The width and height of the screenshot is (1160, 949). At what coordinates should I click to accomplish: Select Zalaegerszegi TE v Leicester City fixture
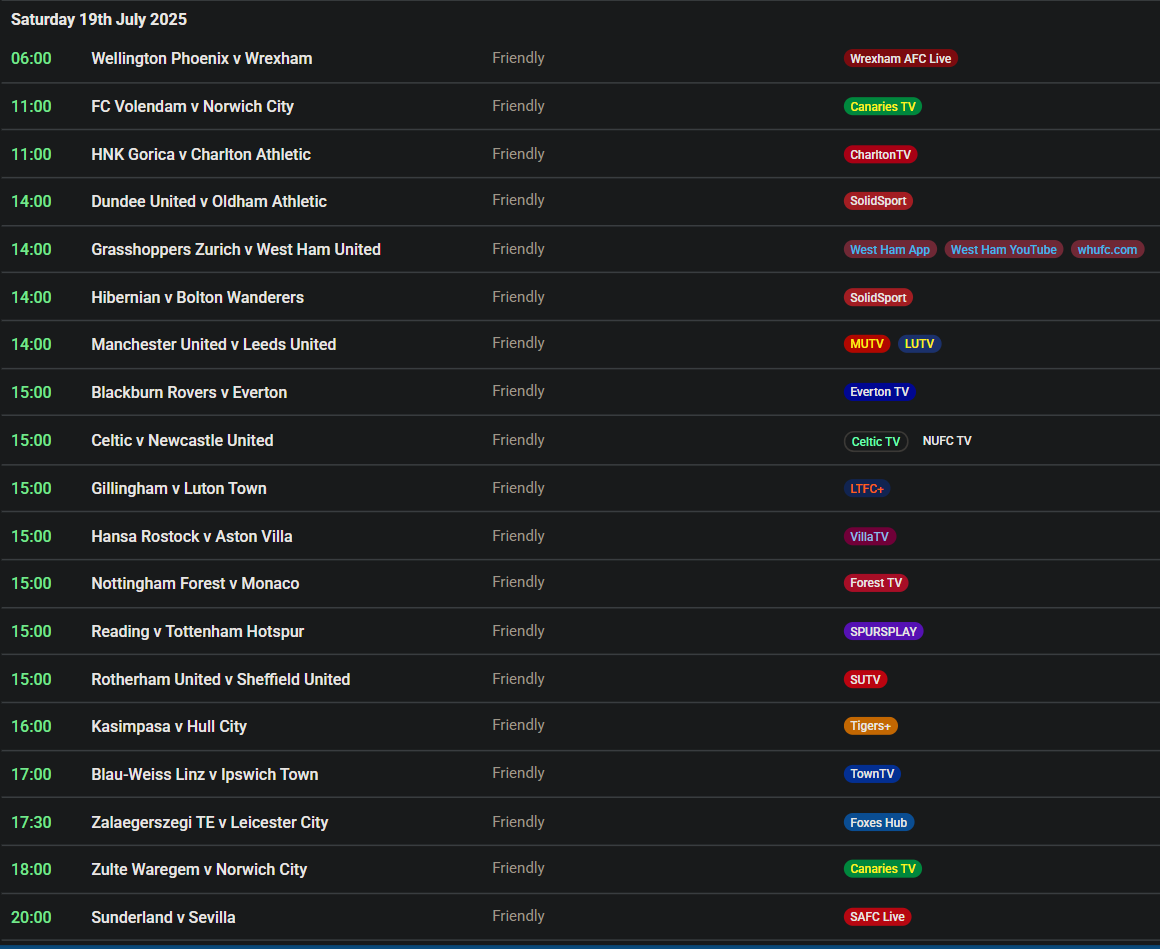click(x=209, y=823)
